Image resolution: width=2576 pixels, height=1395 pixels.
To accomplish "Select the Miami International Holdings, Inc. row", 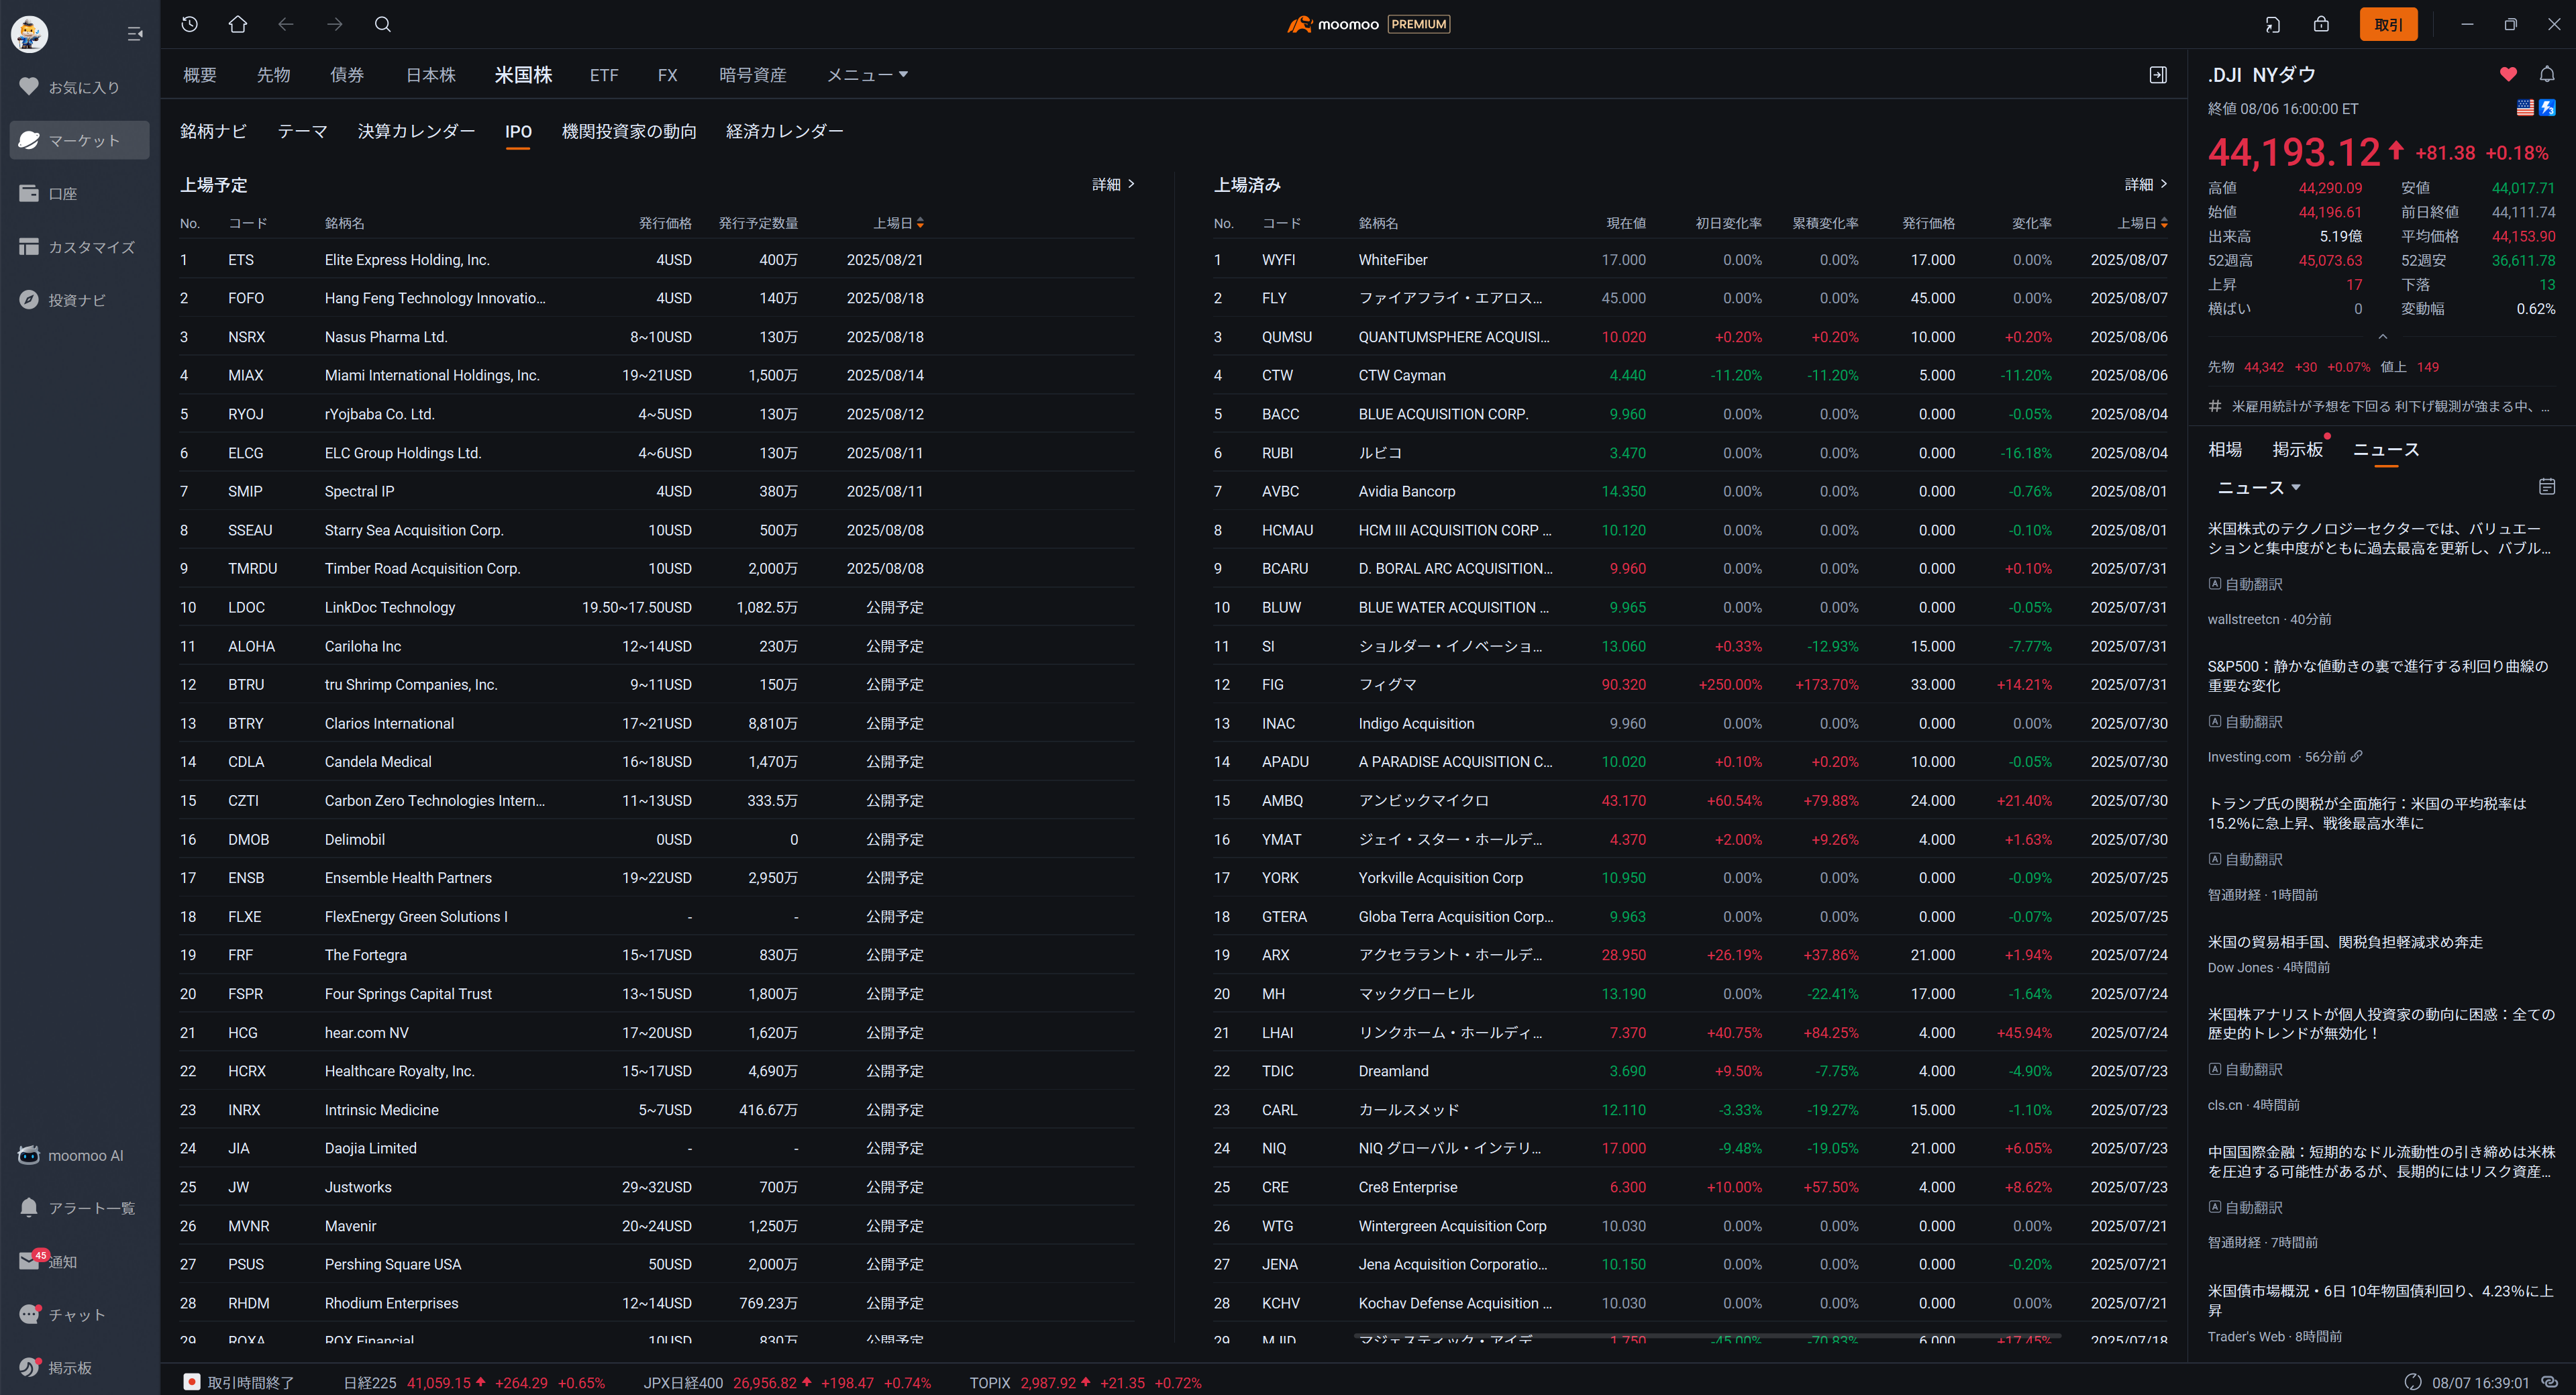I will (x=657, y=375).
